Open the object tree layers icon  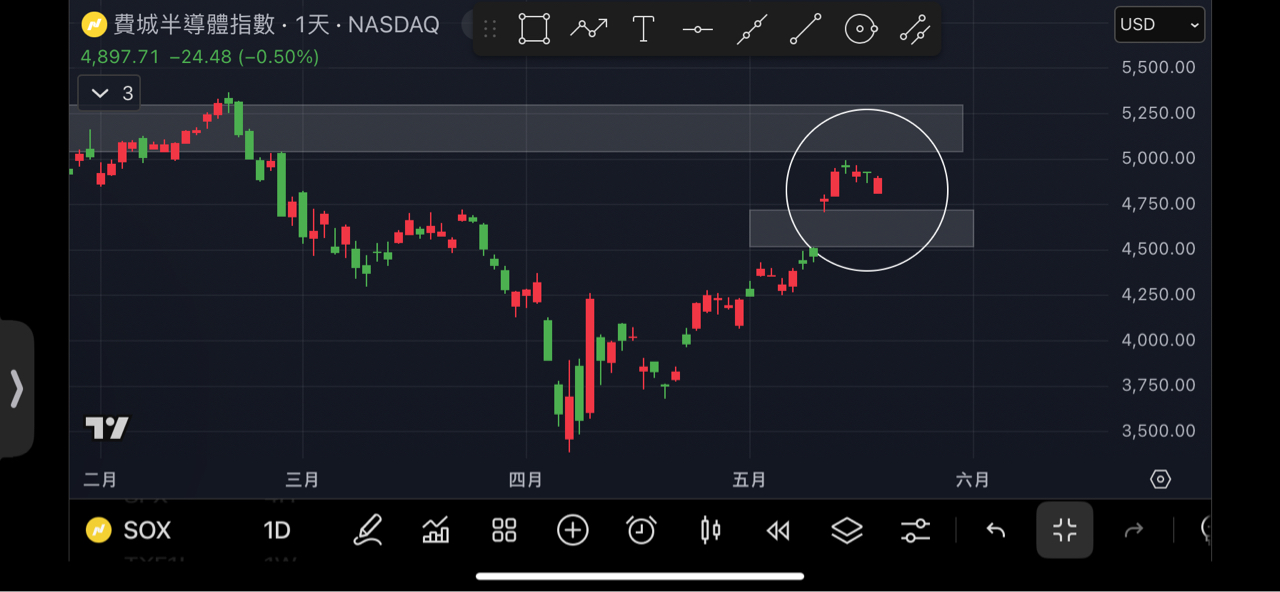point(847,530)
